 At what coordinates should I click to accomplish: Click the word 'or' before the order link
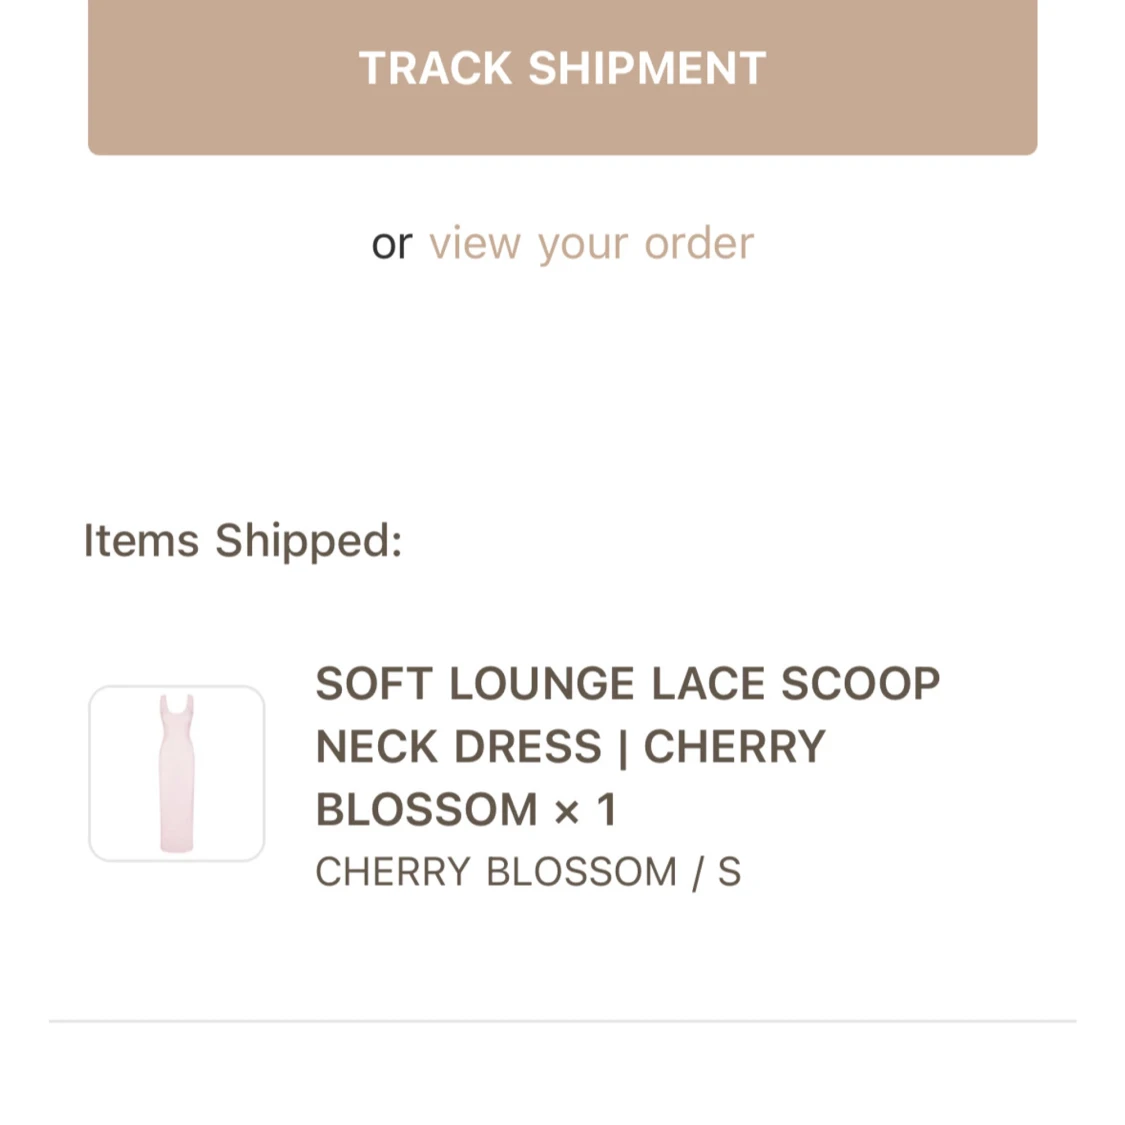pyautogui.click(x=392, y=245)
